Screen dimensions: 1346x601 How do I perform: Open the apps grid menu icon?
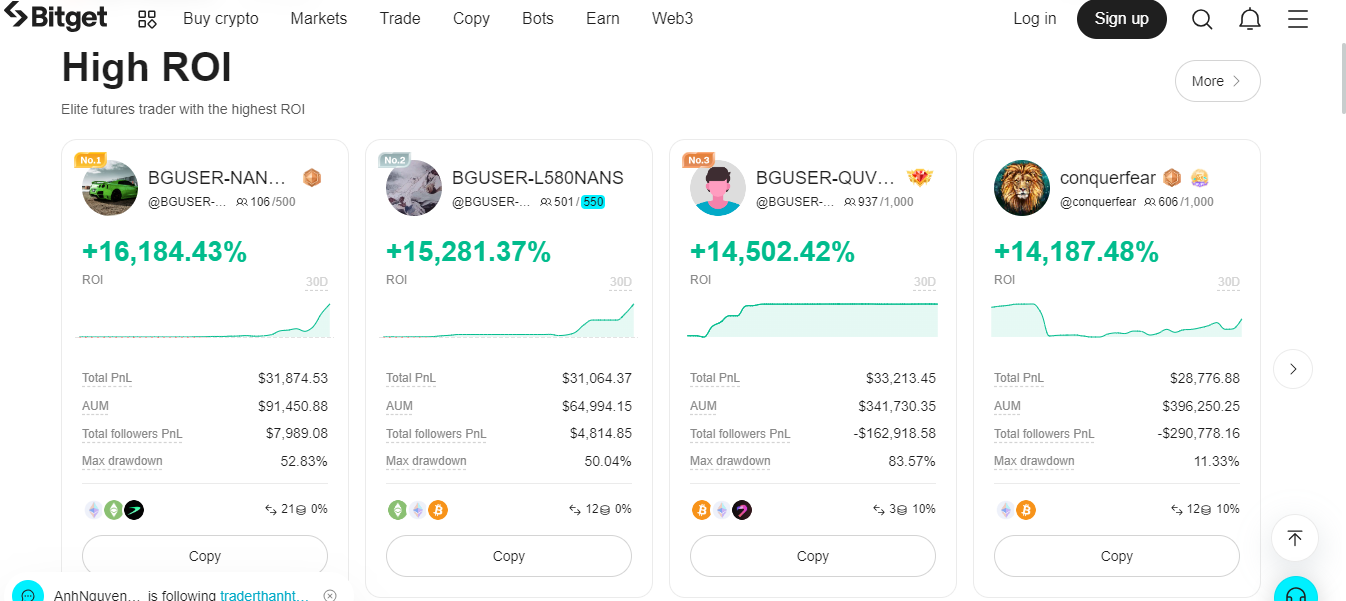(x=147, y=19)
